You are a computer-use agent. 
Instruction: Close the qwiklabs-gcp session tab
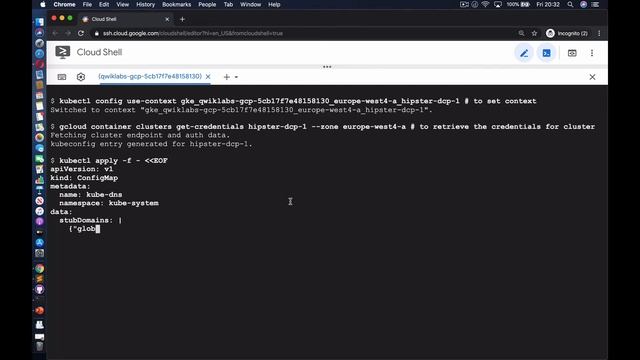208,77
